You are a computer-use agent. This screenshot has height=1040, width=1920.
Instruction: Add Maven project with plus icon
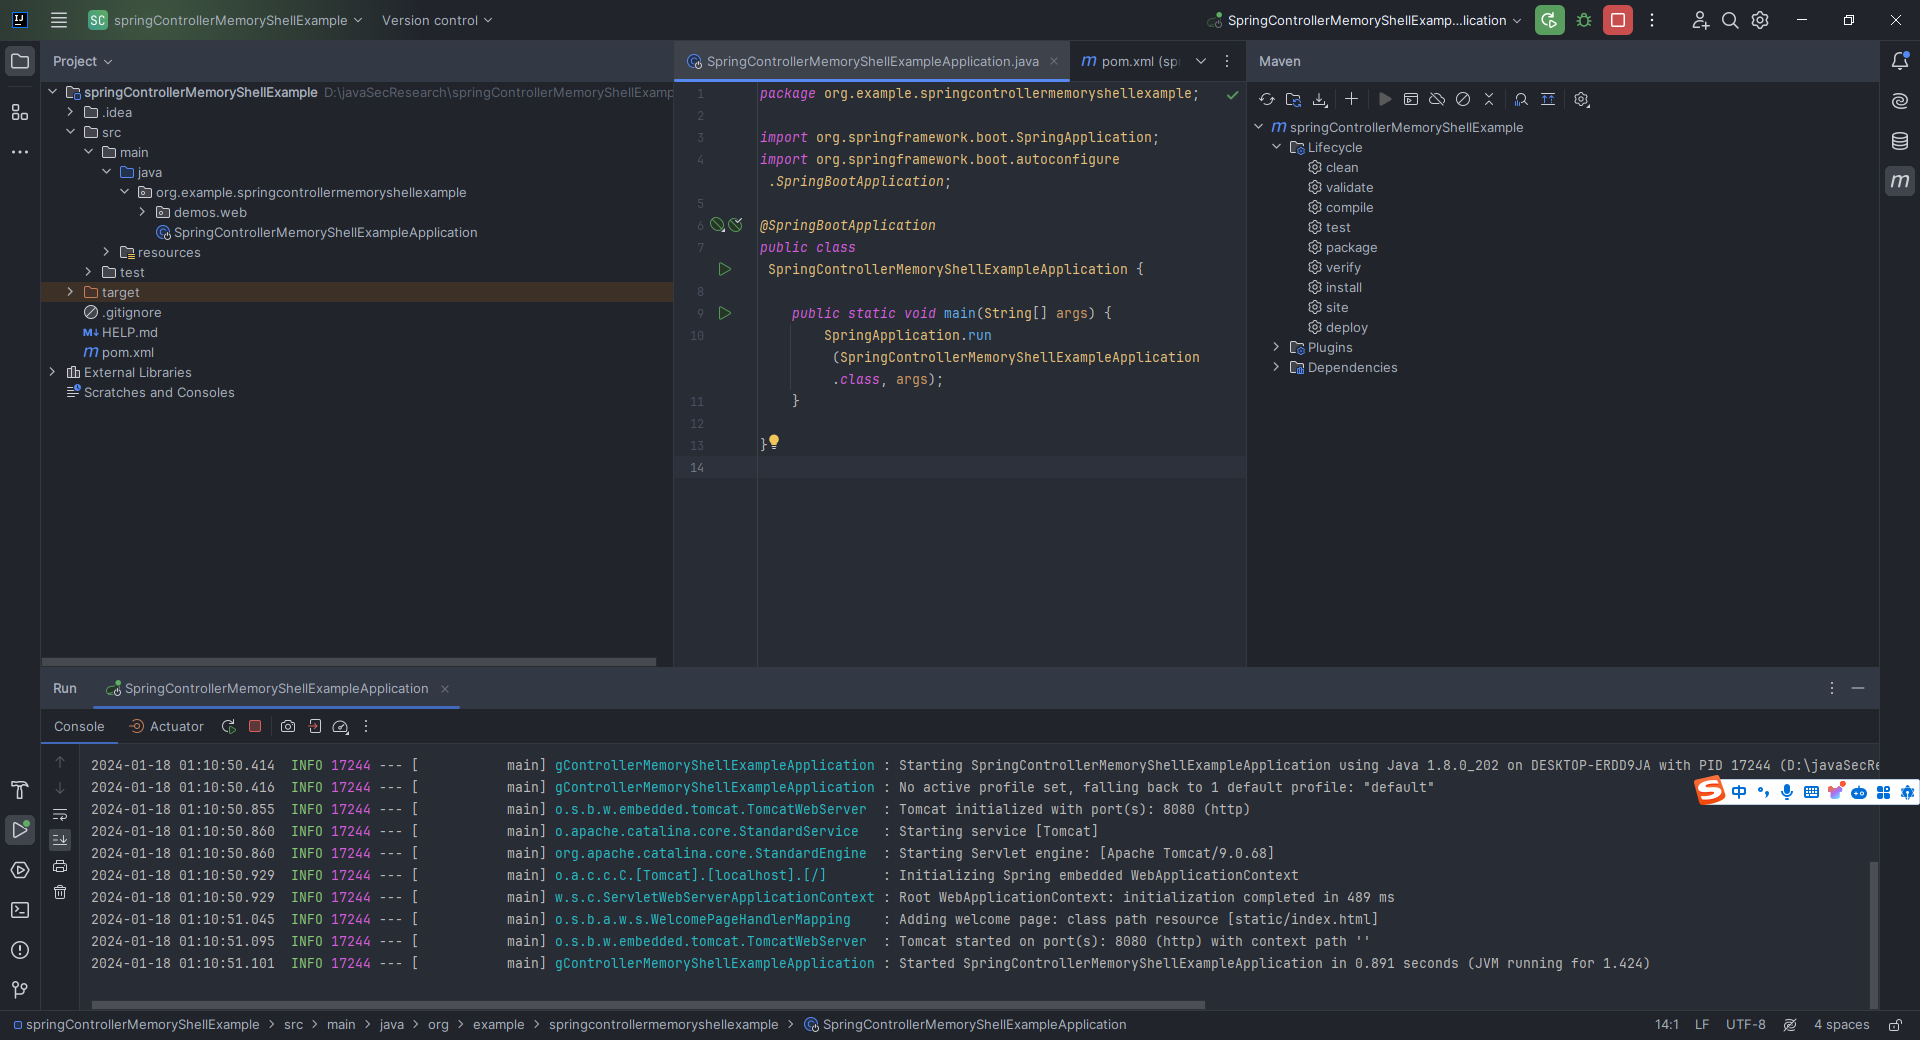[1351, 99]
